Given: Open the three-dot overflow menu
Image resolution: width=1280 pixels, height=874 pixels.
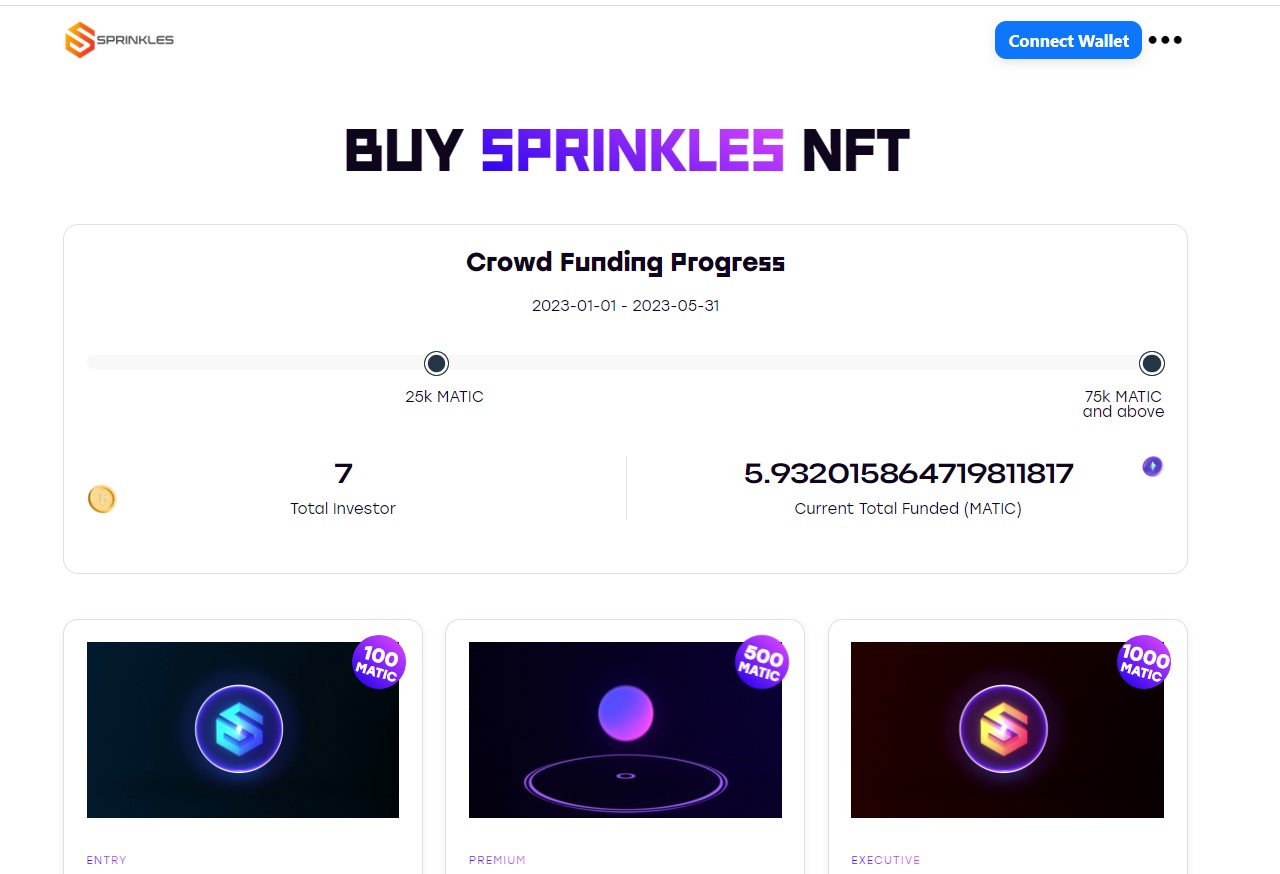Looking at the screenshot, I should pos(1165,40).
